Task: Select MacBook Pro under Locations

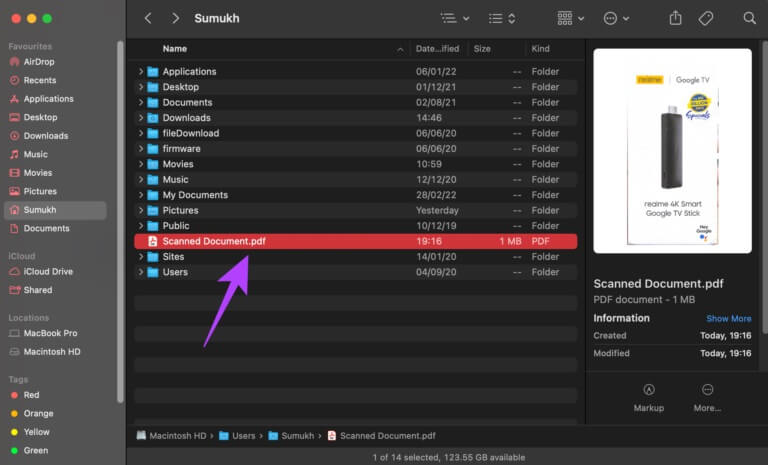Action: pos(55,333)
